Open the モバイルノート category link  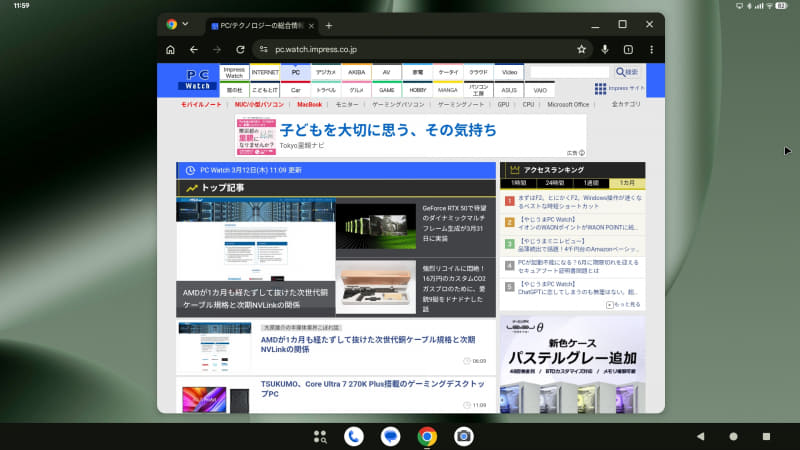point(201,105)
